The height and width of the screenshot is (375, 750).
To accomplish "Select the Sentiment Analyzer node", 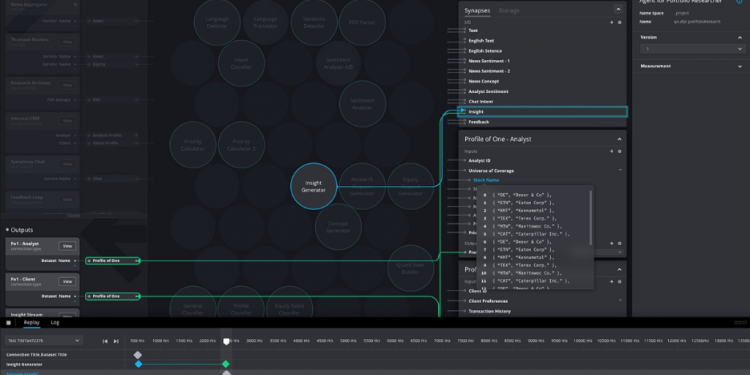I will (x=362, y=104).
